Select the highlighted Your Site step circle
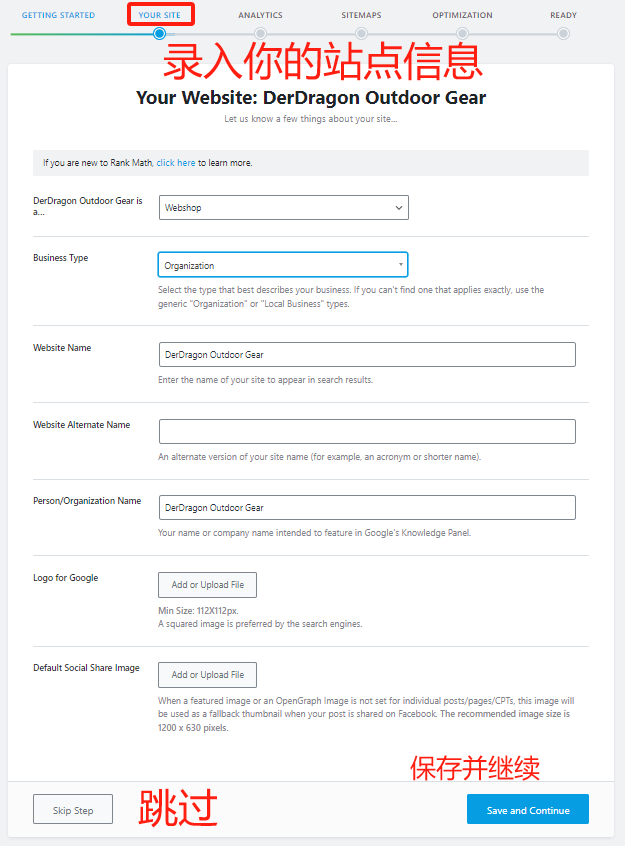Image resolution: width=625 pixels, height=846 pixels. click(160, 33)
